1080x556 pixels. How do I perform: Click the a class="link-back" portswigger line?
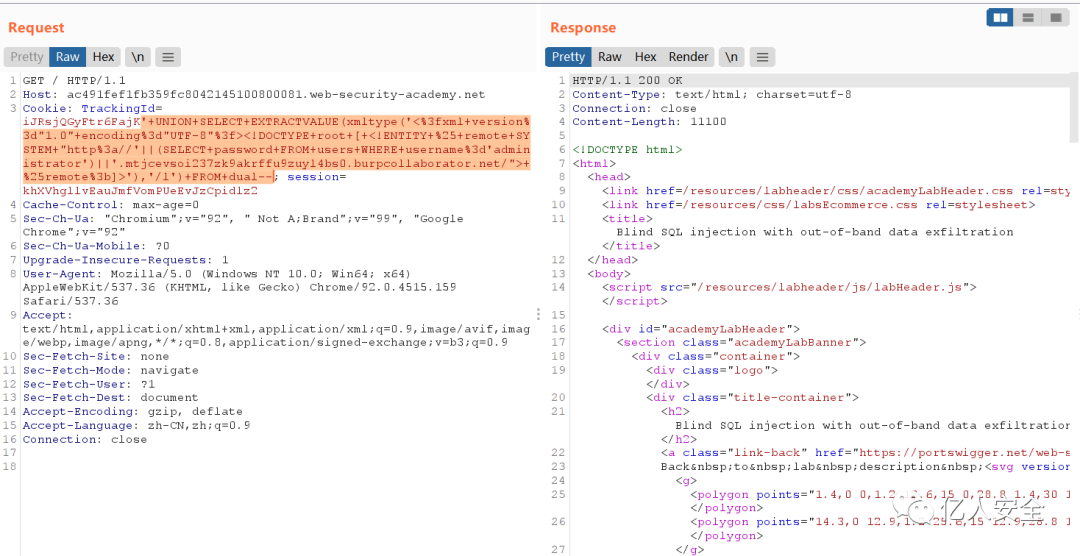865,453
